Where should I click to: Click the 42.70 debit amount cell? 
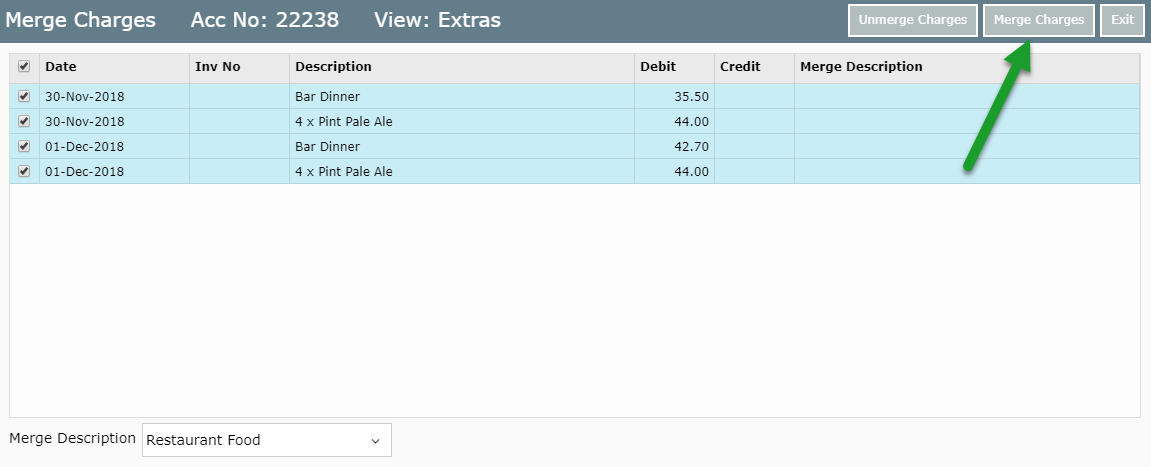(x=691, y=147)
